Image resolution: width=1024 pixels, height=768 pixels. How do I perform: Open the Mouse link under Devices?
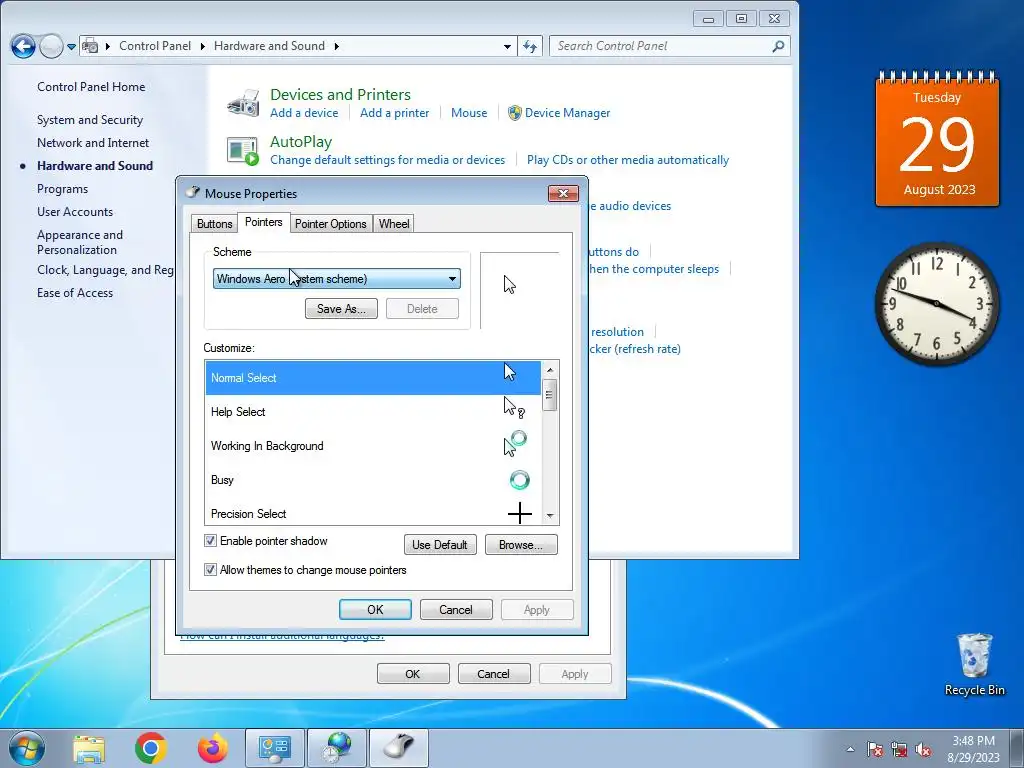point(469,113)
